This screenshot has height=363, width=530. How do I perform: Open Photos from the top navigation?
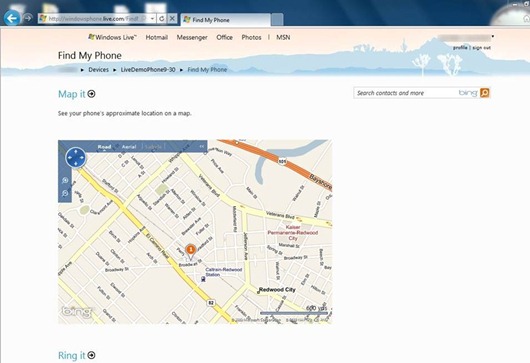251,38
